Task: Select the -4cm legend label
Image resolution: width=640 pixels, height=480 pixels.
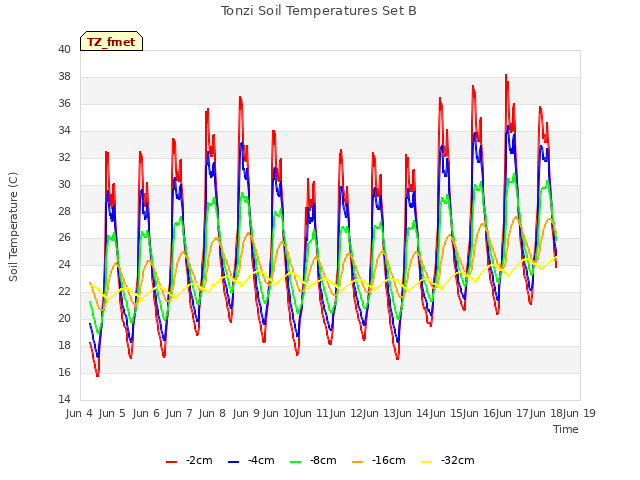Action: click(261, 461)
